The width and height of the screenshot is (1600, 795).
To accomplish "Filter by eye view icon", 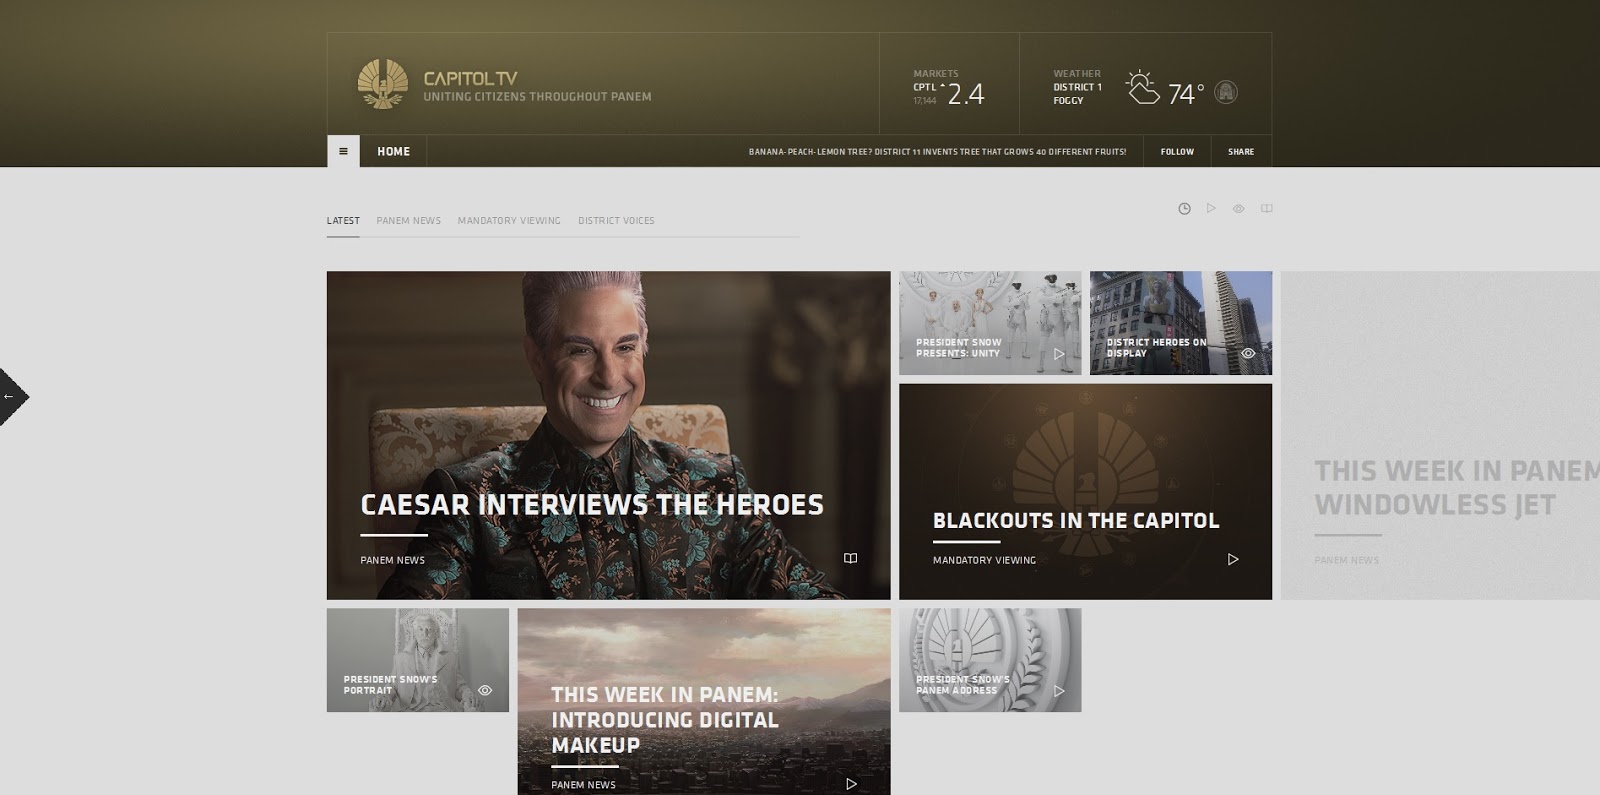I will point(1238,209).
